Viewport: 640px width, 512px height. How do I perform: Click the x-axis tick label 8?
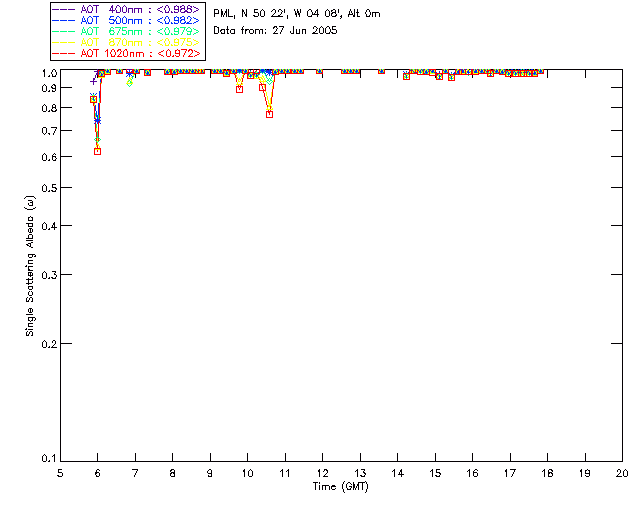173,473
